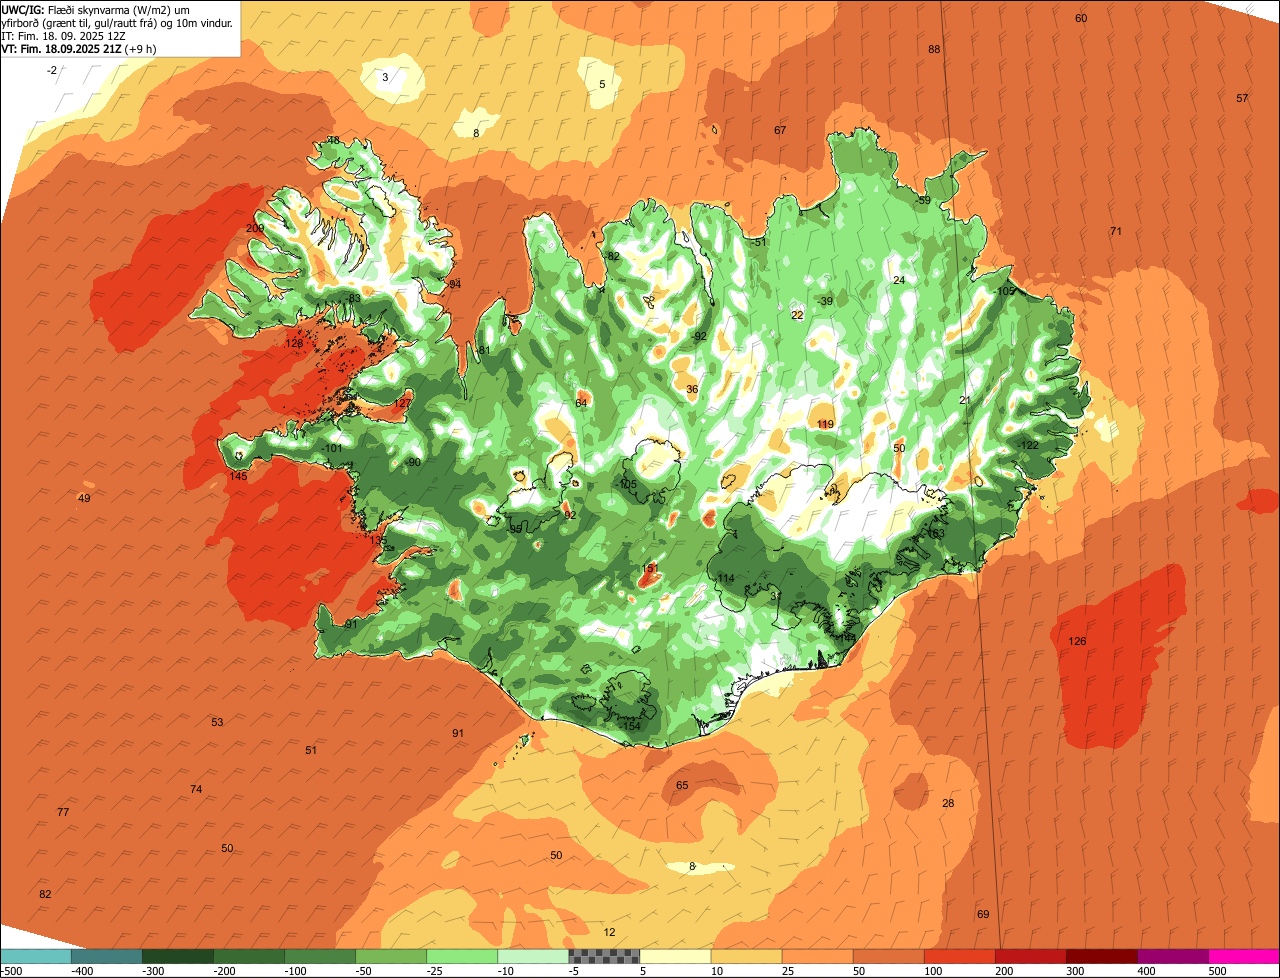This screenshot has height=978, width=1280.
Task: Click the -10 to -5 pale green swatch
Action: [533, 956]
